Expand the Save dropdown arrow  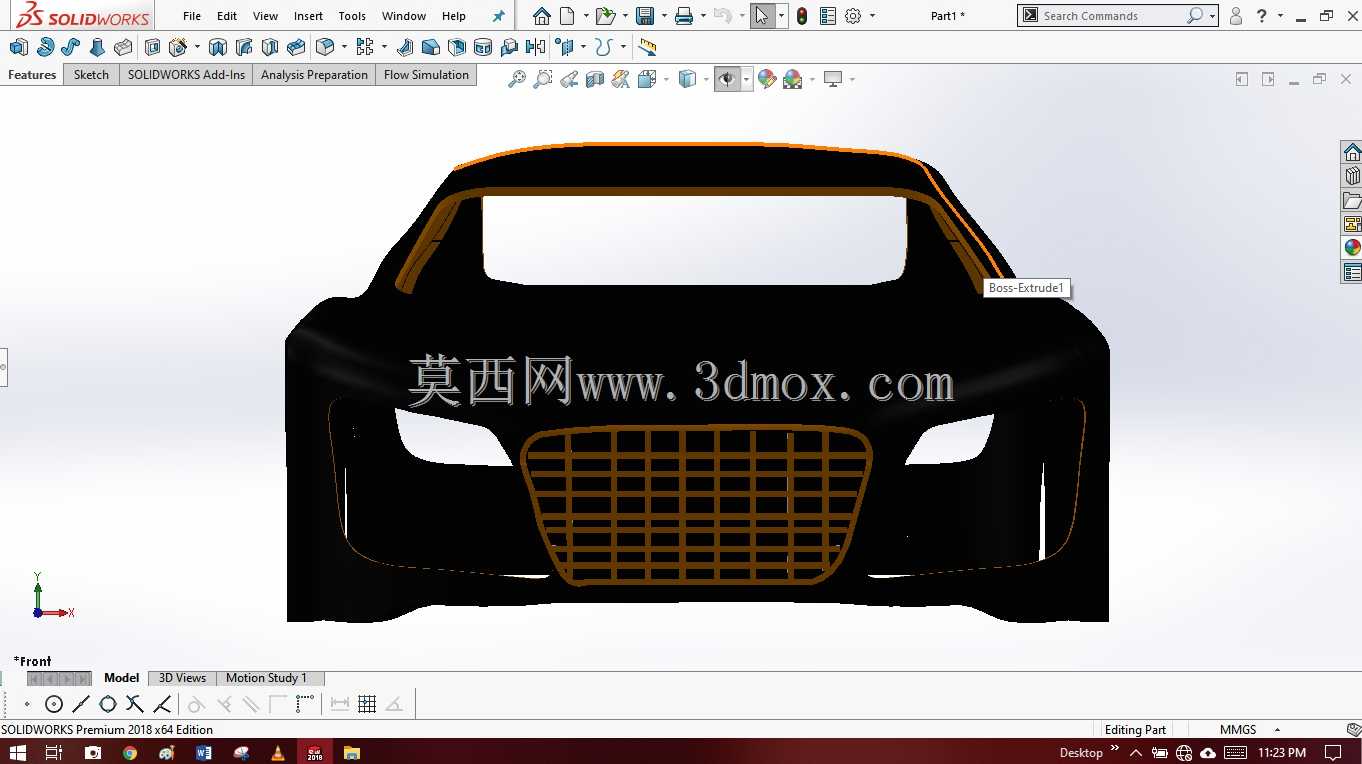[x=664, y=16]
